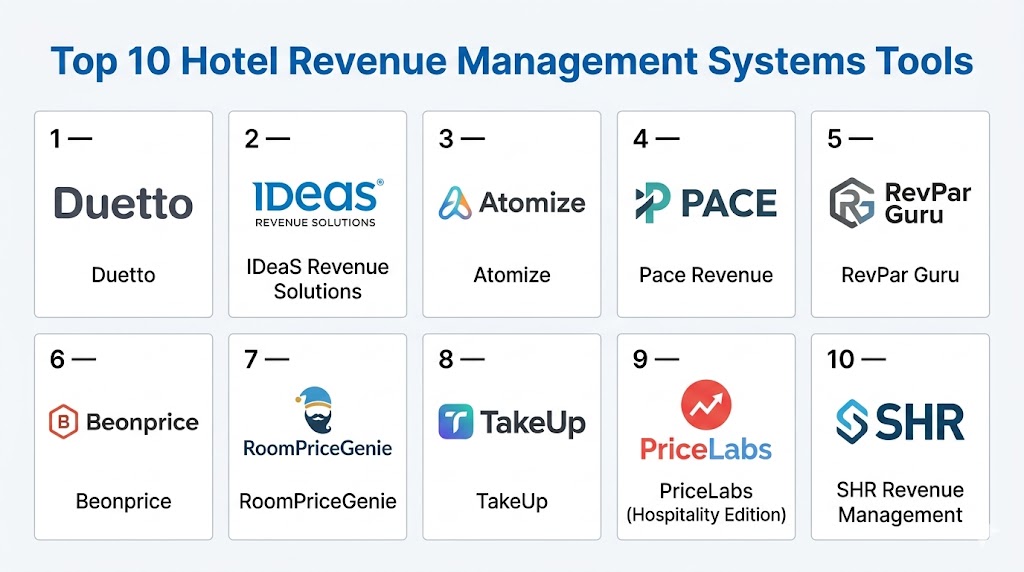Viewport: 1024px width, 572px height.
Task: Click the PACE arrow logo icon
Action: (651, 203)
